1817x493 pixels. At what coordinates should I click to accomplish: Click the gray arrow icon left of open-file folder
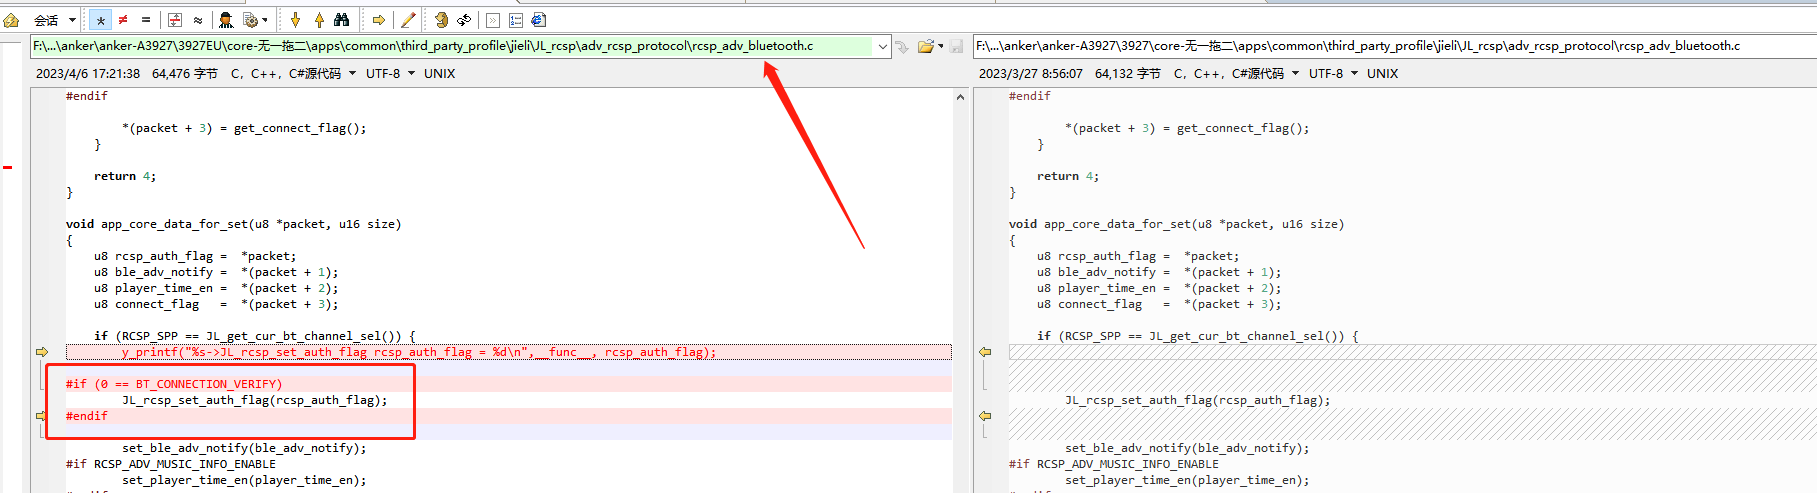click(x=902, y=46)
